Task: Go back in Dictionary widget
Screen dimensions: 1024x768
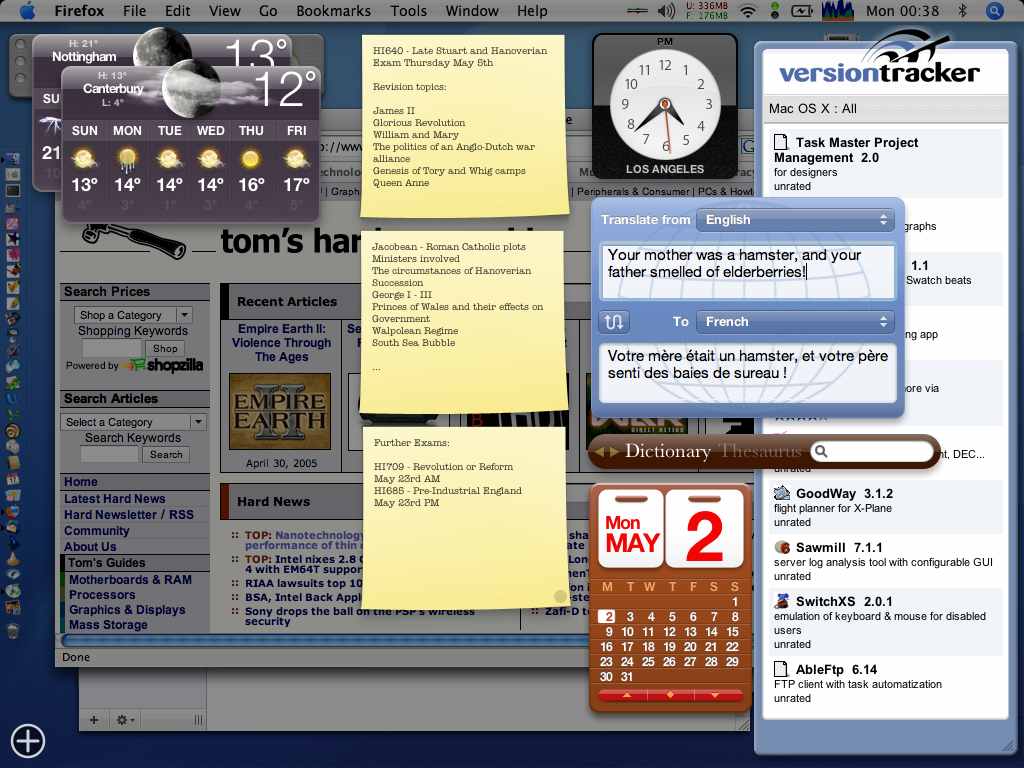Action: 598,451
